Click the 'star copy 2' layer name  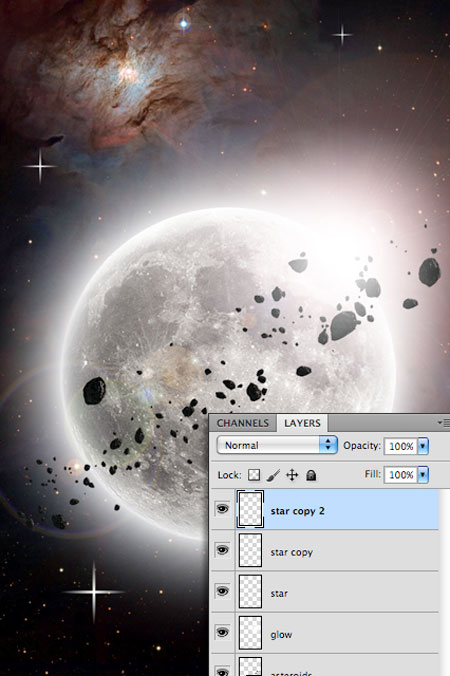point(297,511)
